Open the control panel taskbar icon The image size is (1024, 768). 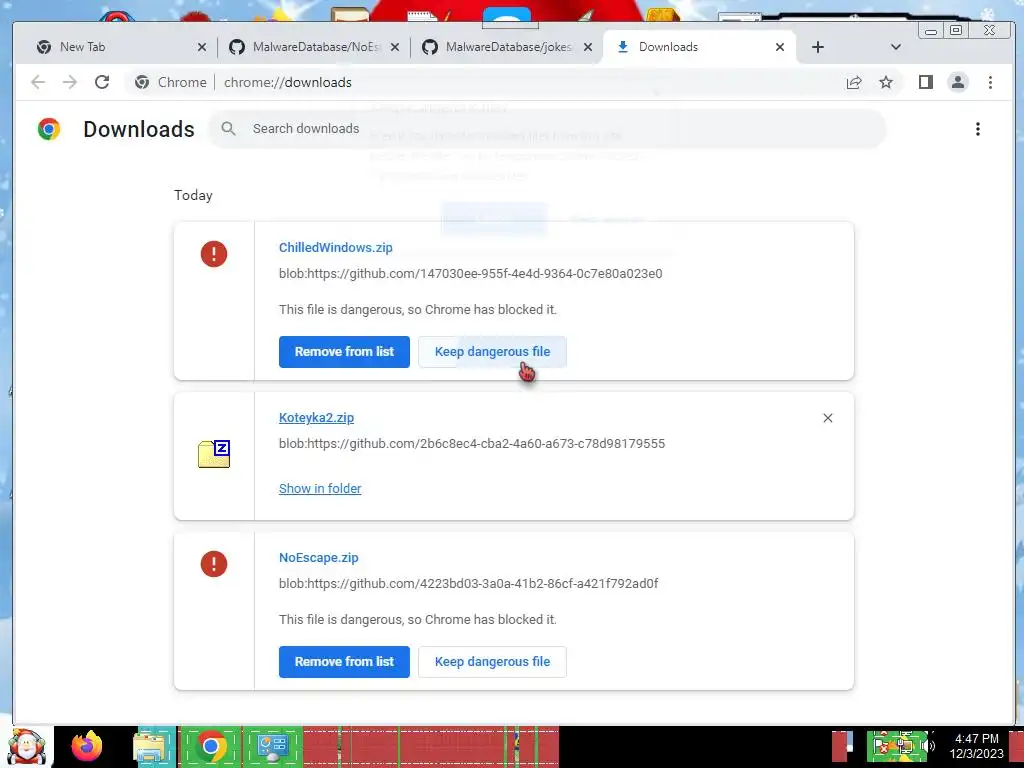point(272,748)
